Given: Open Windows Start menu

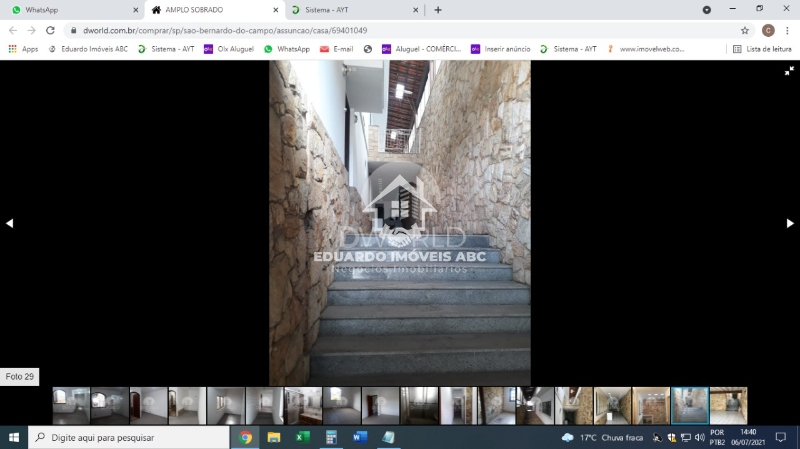Looking at the screenshot, I should click(14, 437).
